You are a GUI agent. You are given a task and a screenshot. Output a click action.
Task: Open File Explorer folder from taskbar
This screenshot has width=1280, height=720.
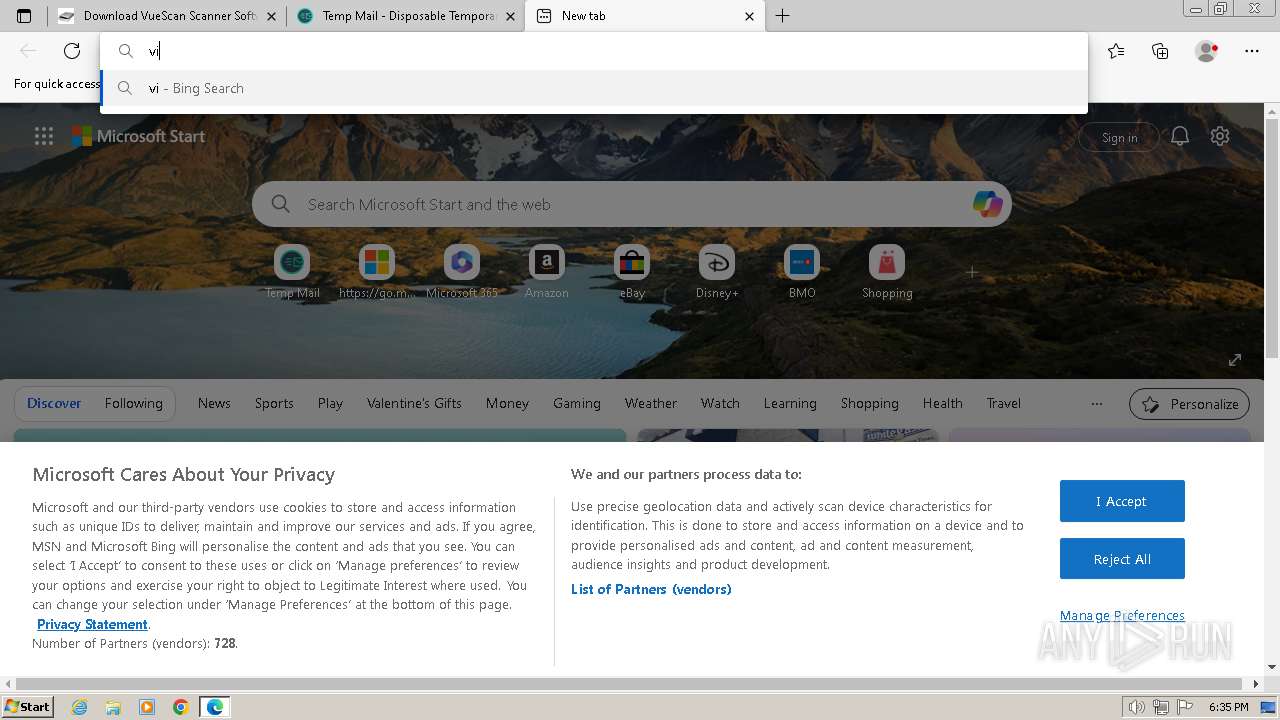coord(113,707)
